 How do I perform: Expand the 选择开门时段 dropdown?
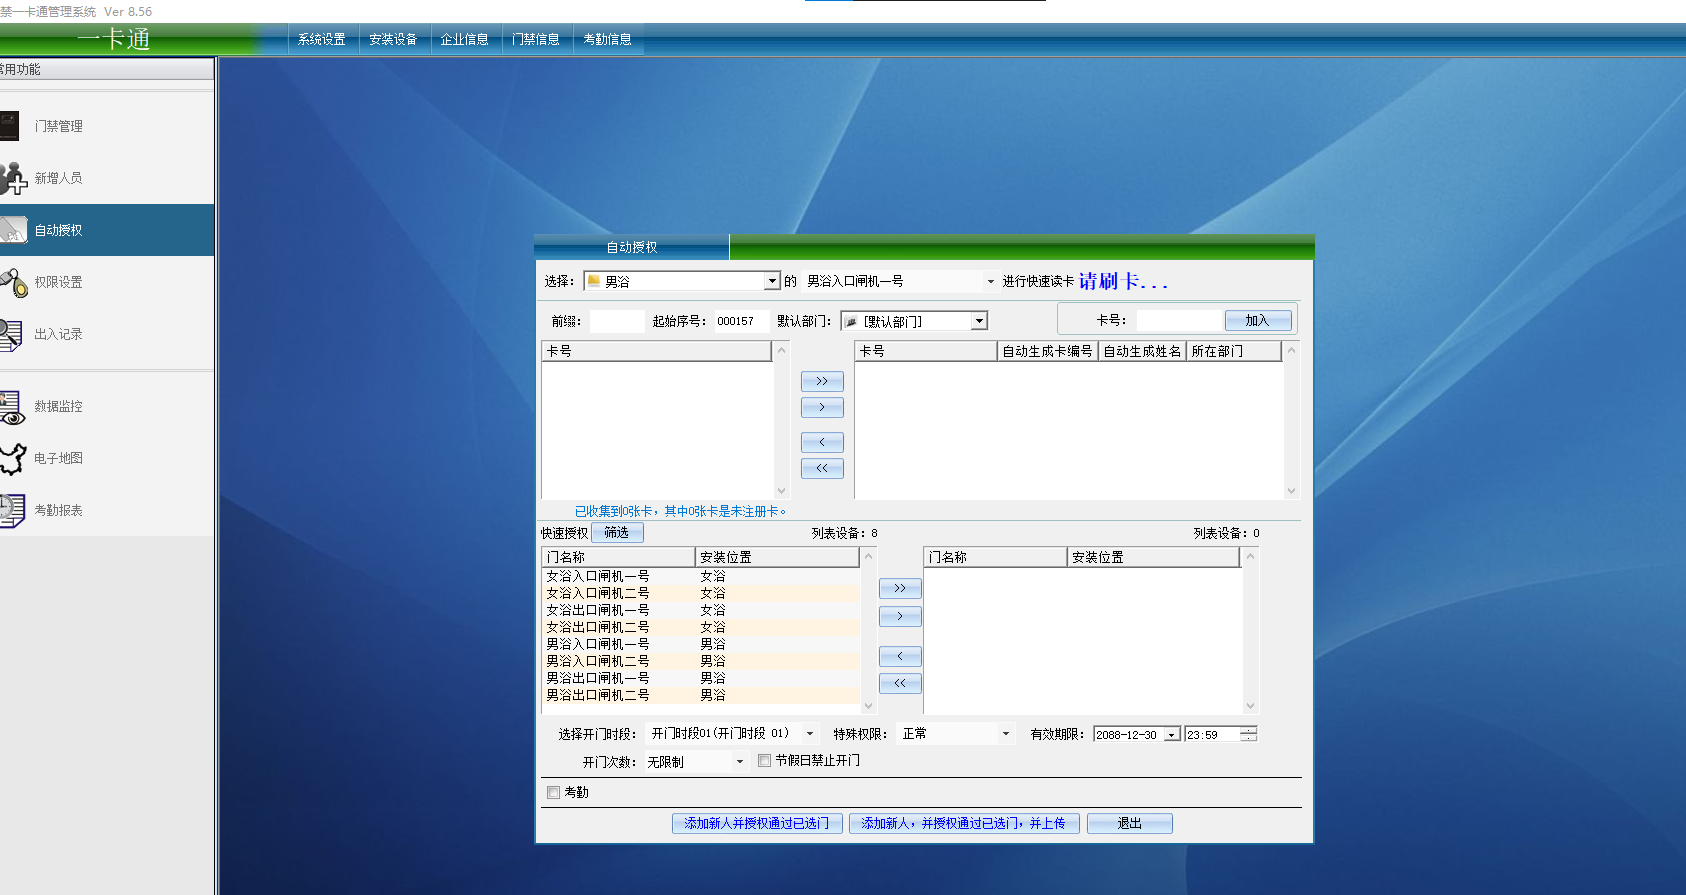(x=809, y=734)
